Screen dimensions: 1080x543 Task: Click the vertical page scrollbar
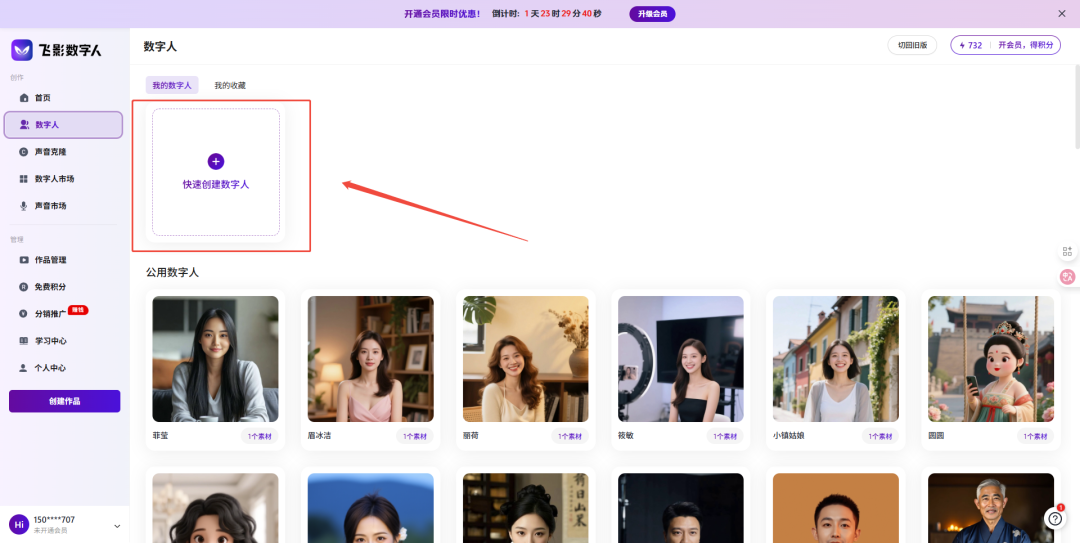click(x=1077, y=107)
